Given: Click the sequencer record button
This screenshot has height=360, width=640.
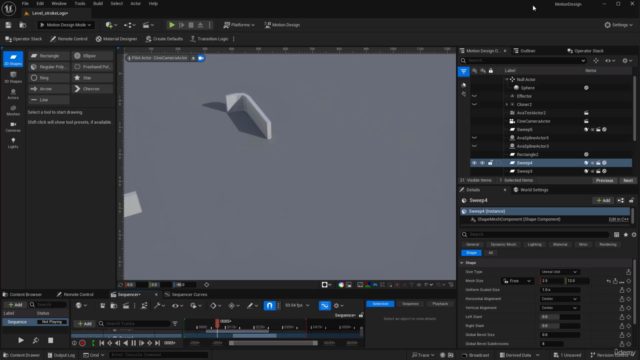Looking at the screenshot, I should 82,343.
